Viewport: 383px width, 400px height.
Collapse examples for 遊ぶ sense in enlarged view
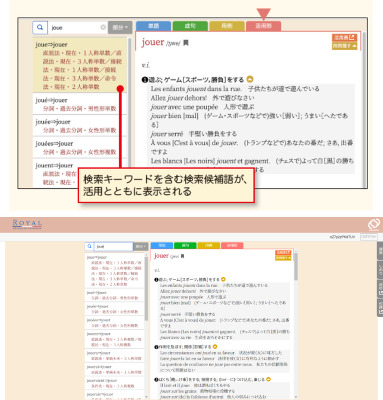coord(250,79)
